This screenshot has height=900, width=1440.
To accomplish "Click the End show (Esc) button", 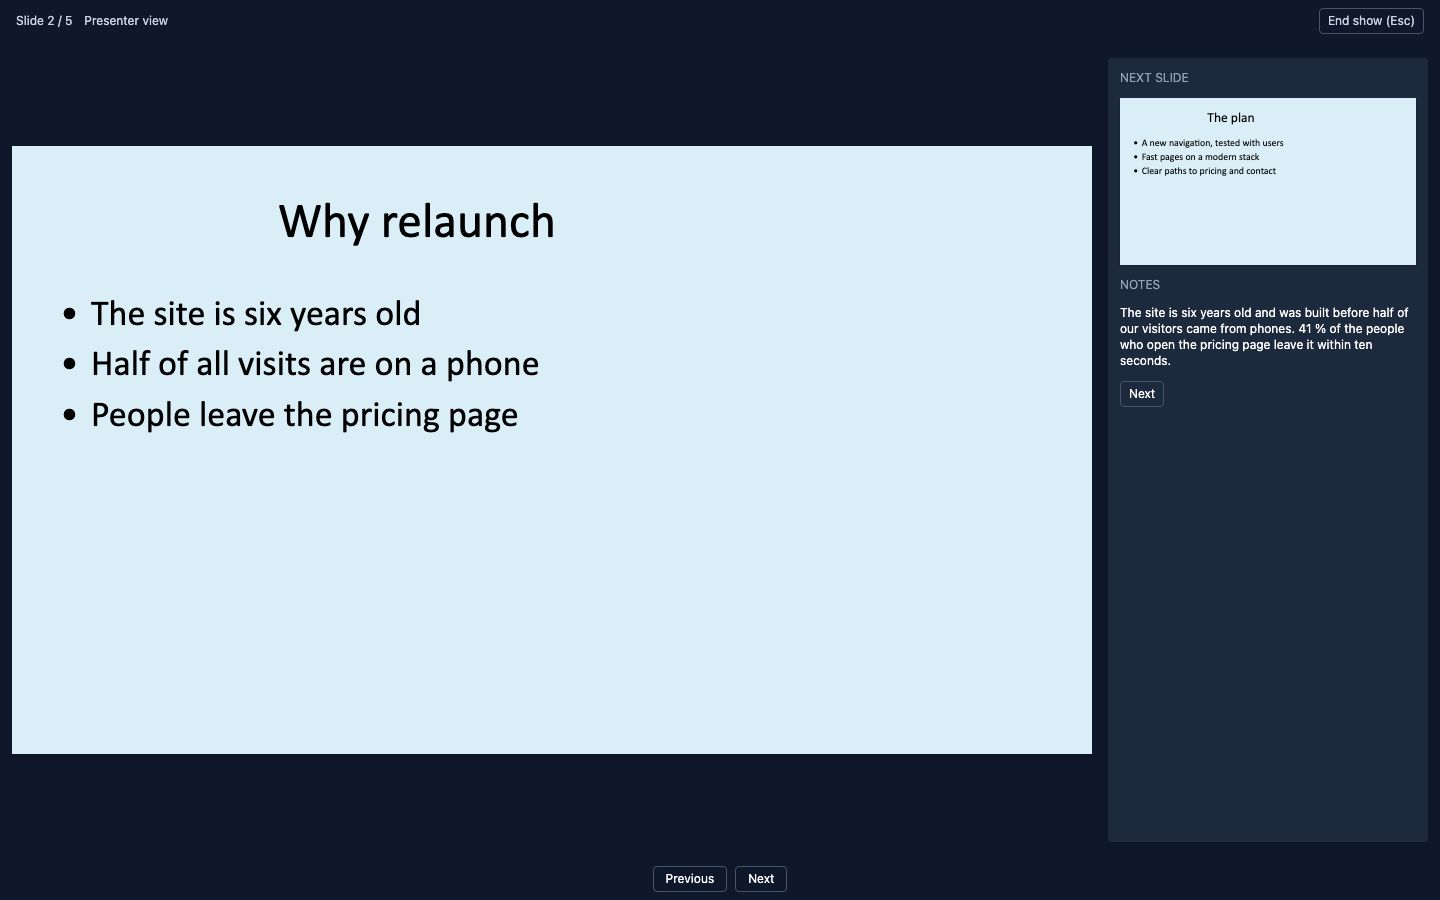I will [x=1371, y=21].
